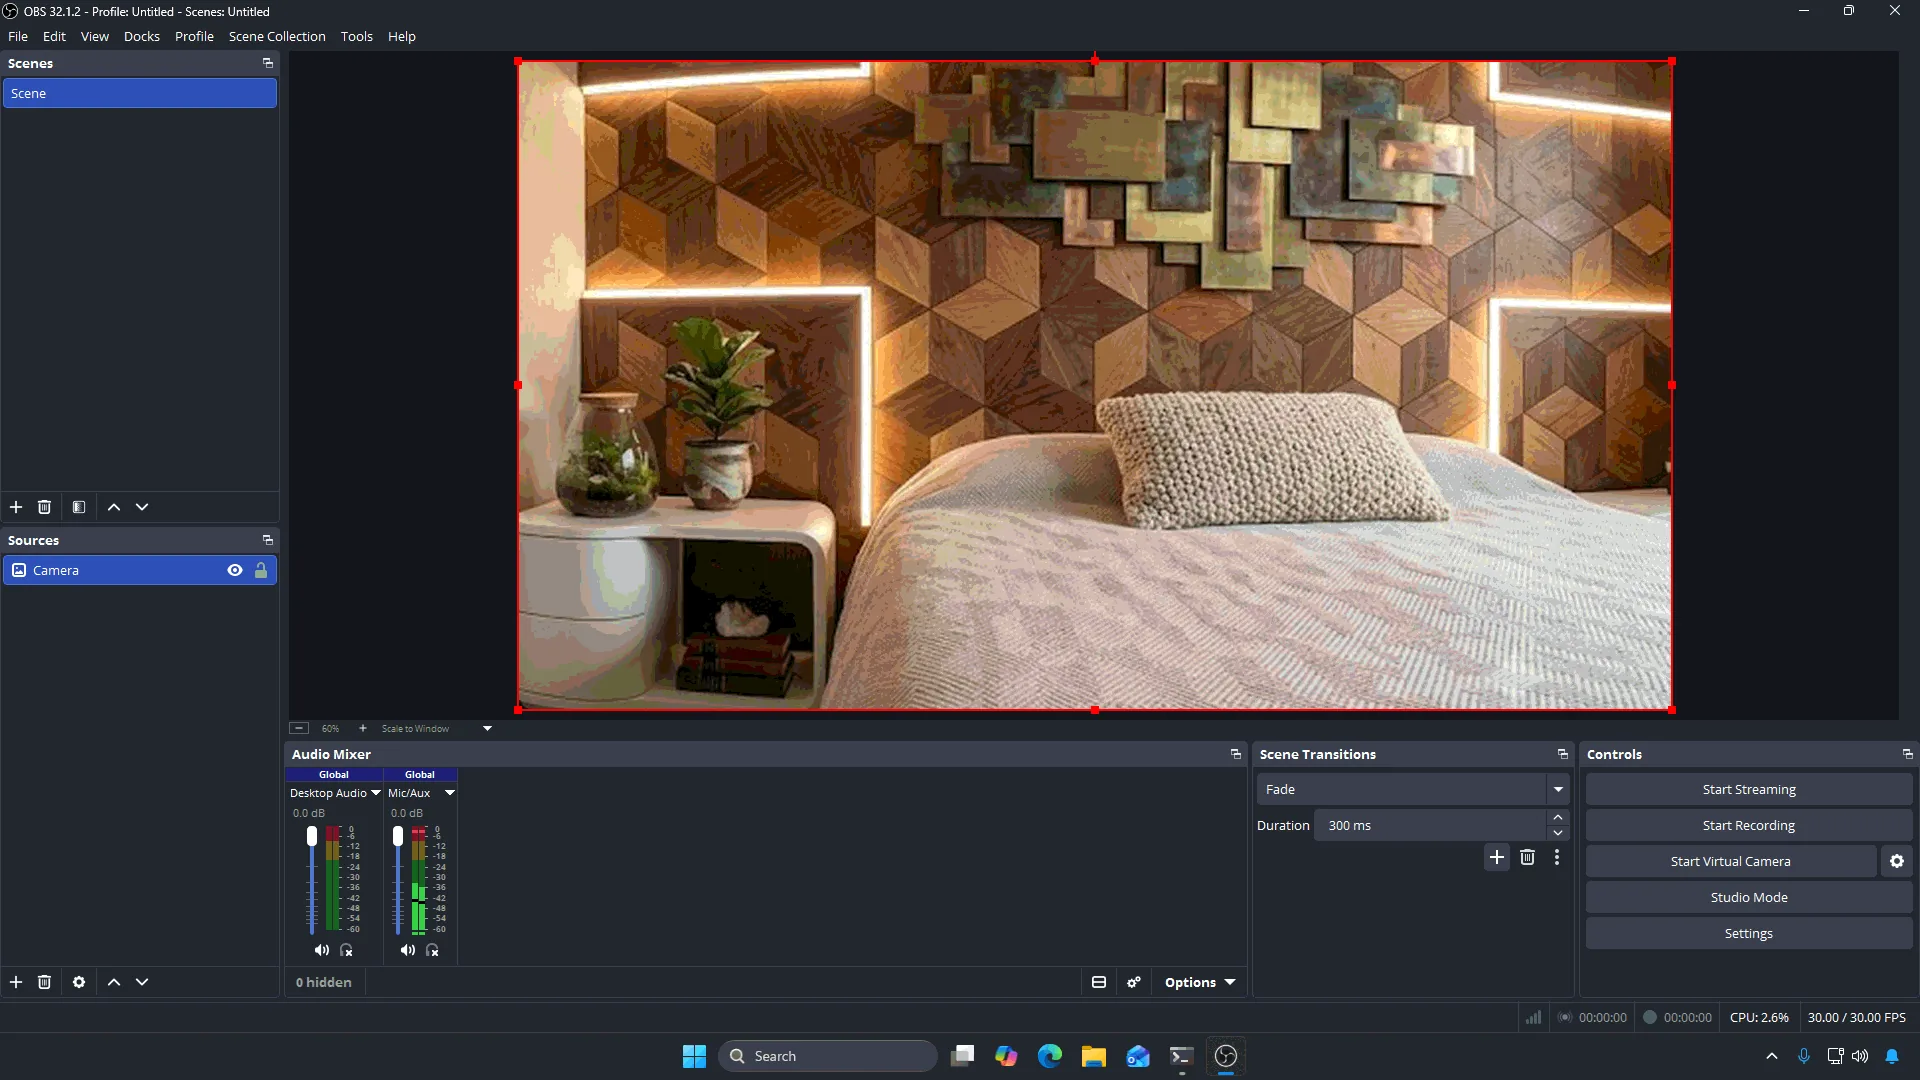Open audio mixer Options dropdown
This screenshot has width=1920, height=1080.
1200,982
